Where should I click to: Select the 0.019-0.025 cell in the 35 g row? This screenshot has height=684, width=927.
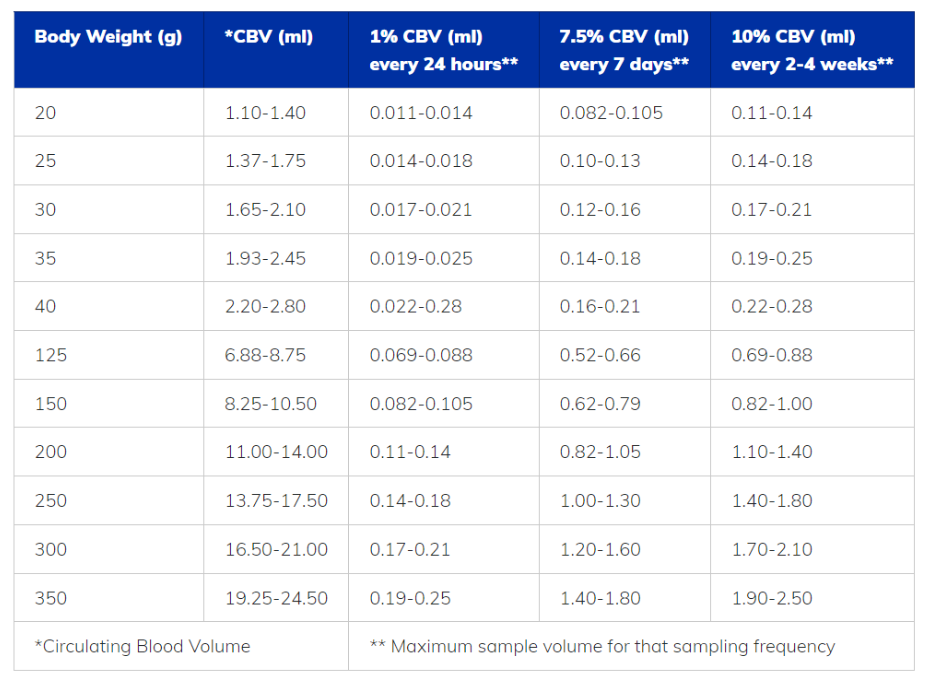(x=421, y=258)
